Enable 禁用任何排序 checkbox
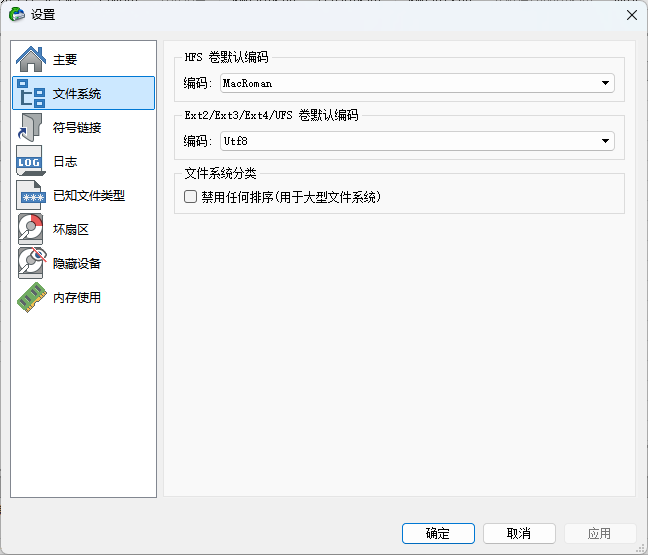Viewport: 648px width, 555px height. click(x=190, y=196)
